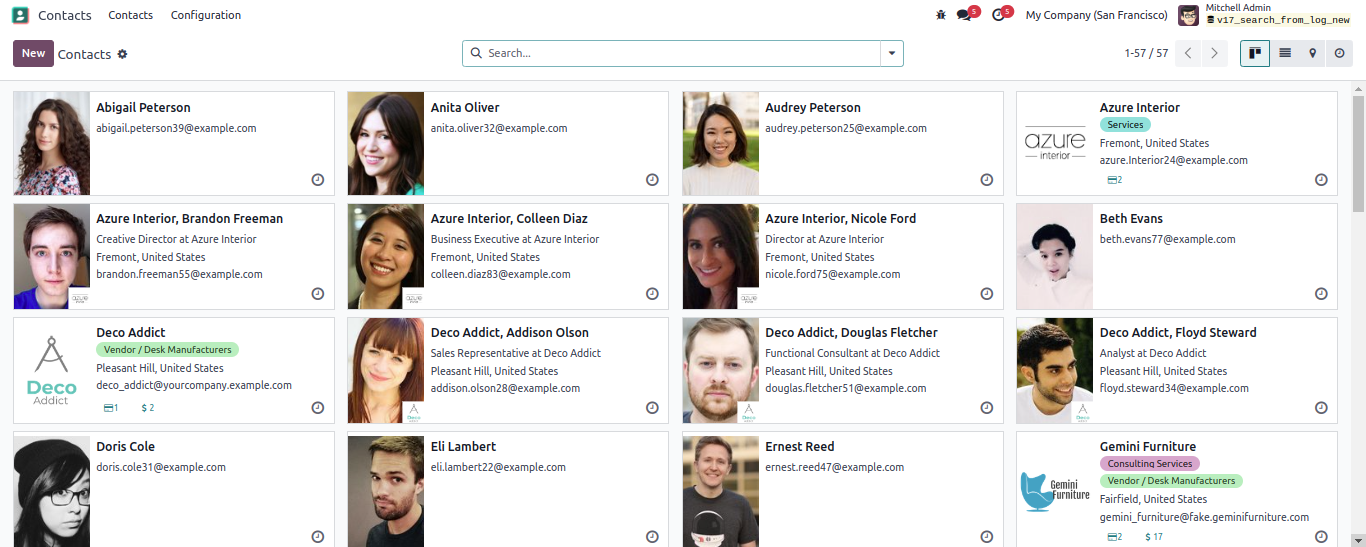
Task: Open the Eli Lambert contact name
Action: click(x=463, y=446)
